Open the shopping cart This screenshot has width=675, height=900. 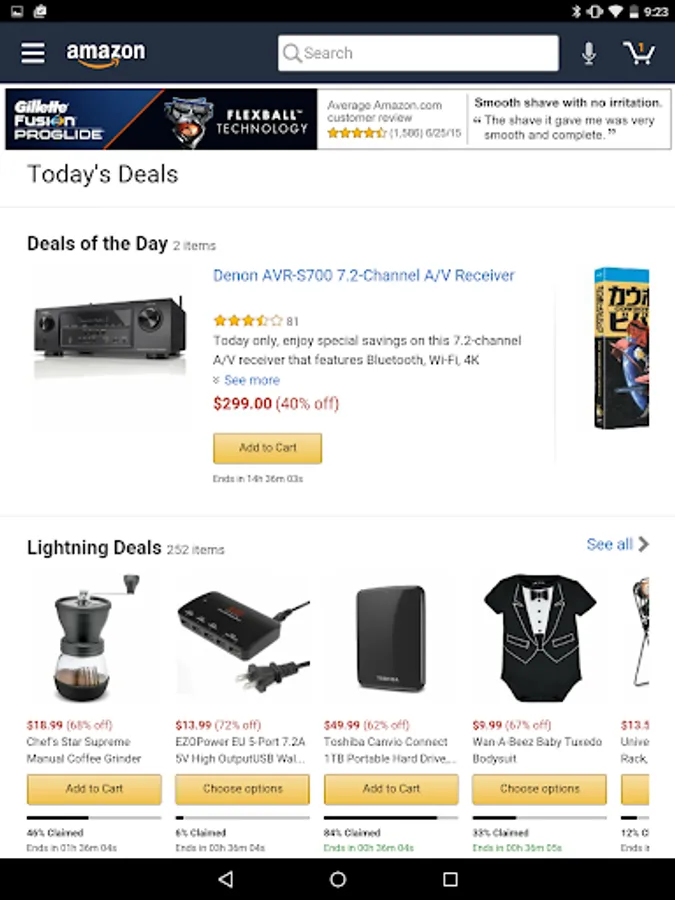point(639,53)
